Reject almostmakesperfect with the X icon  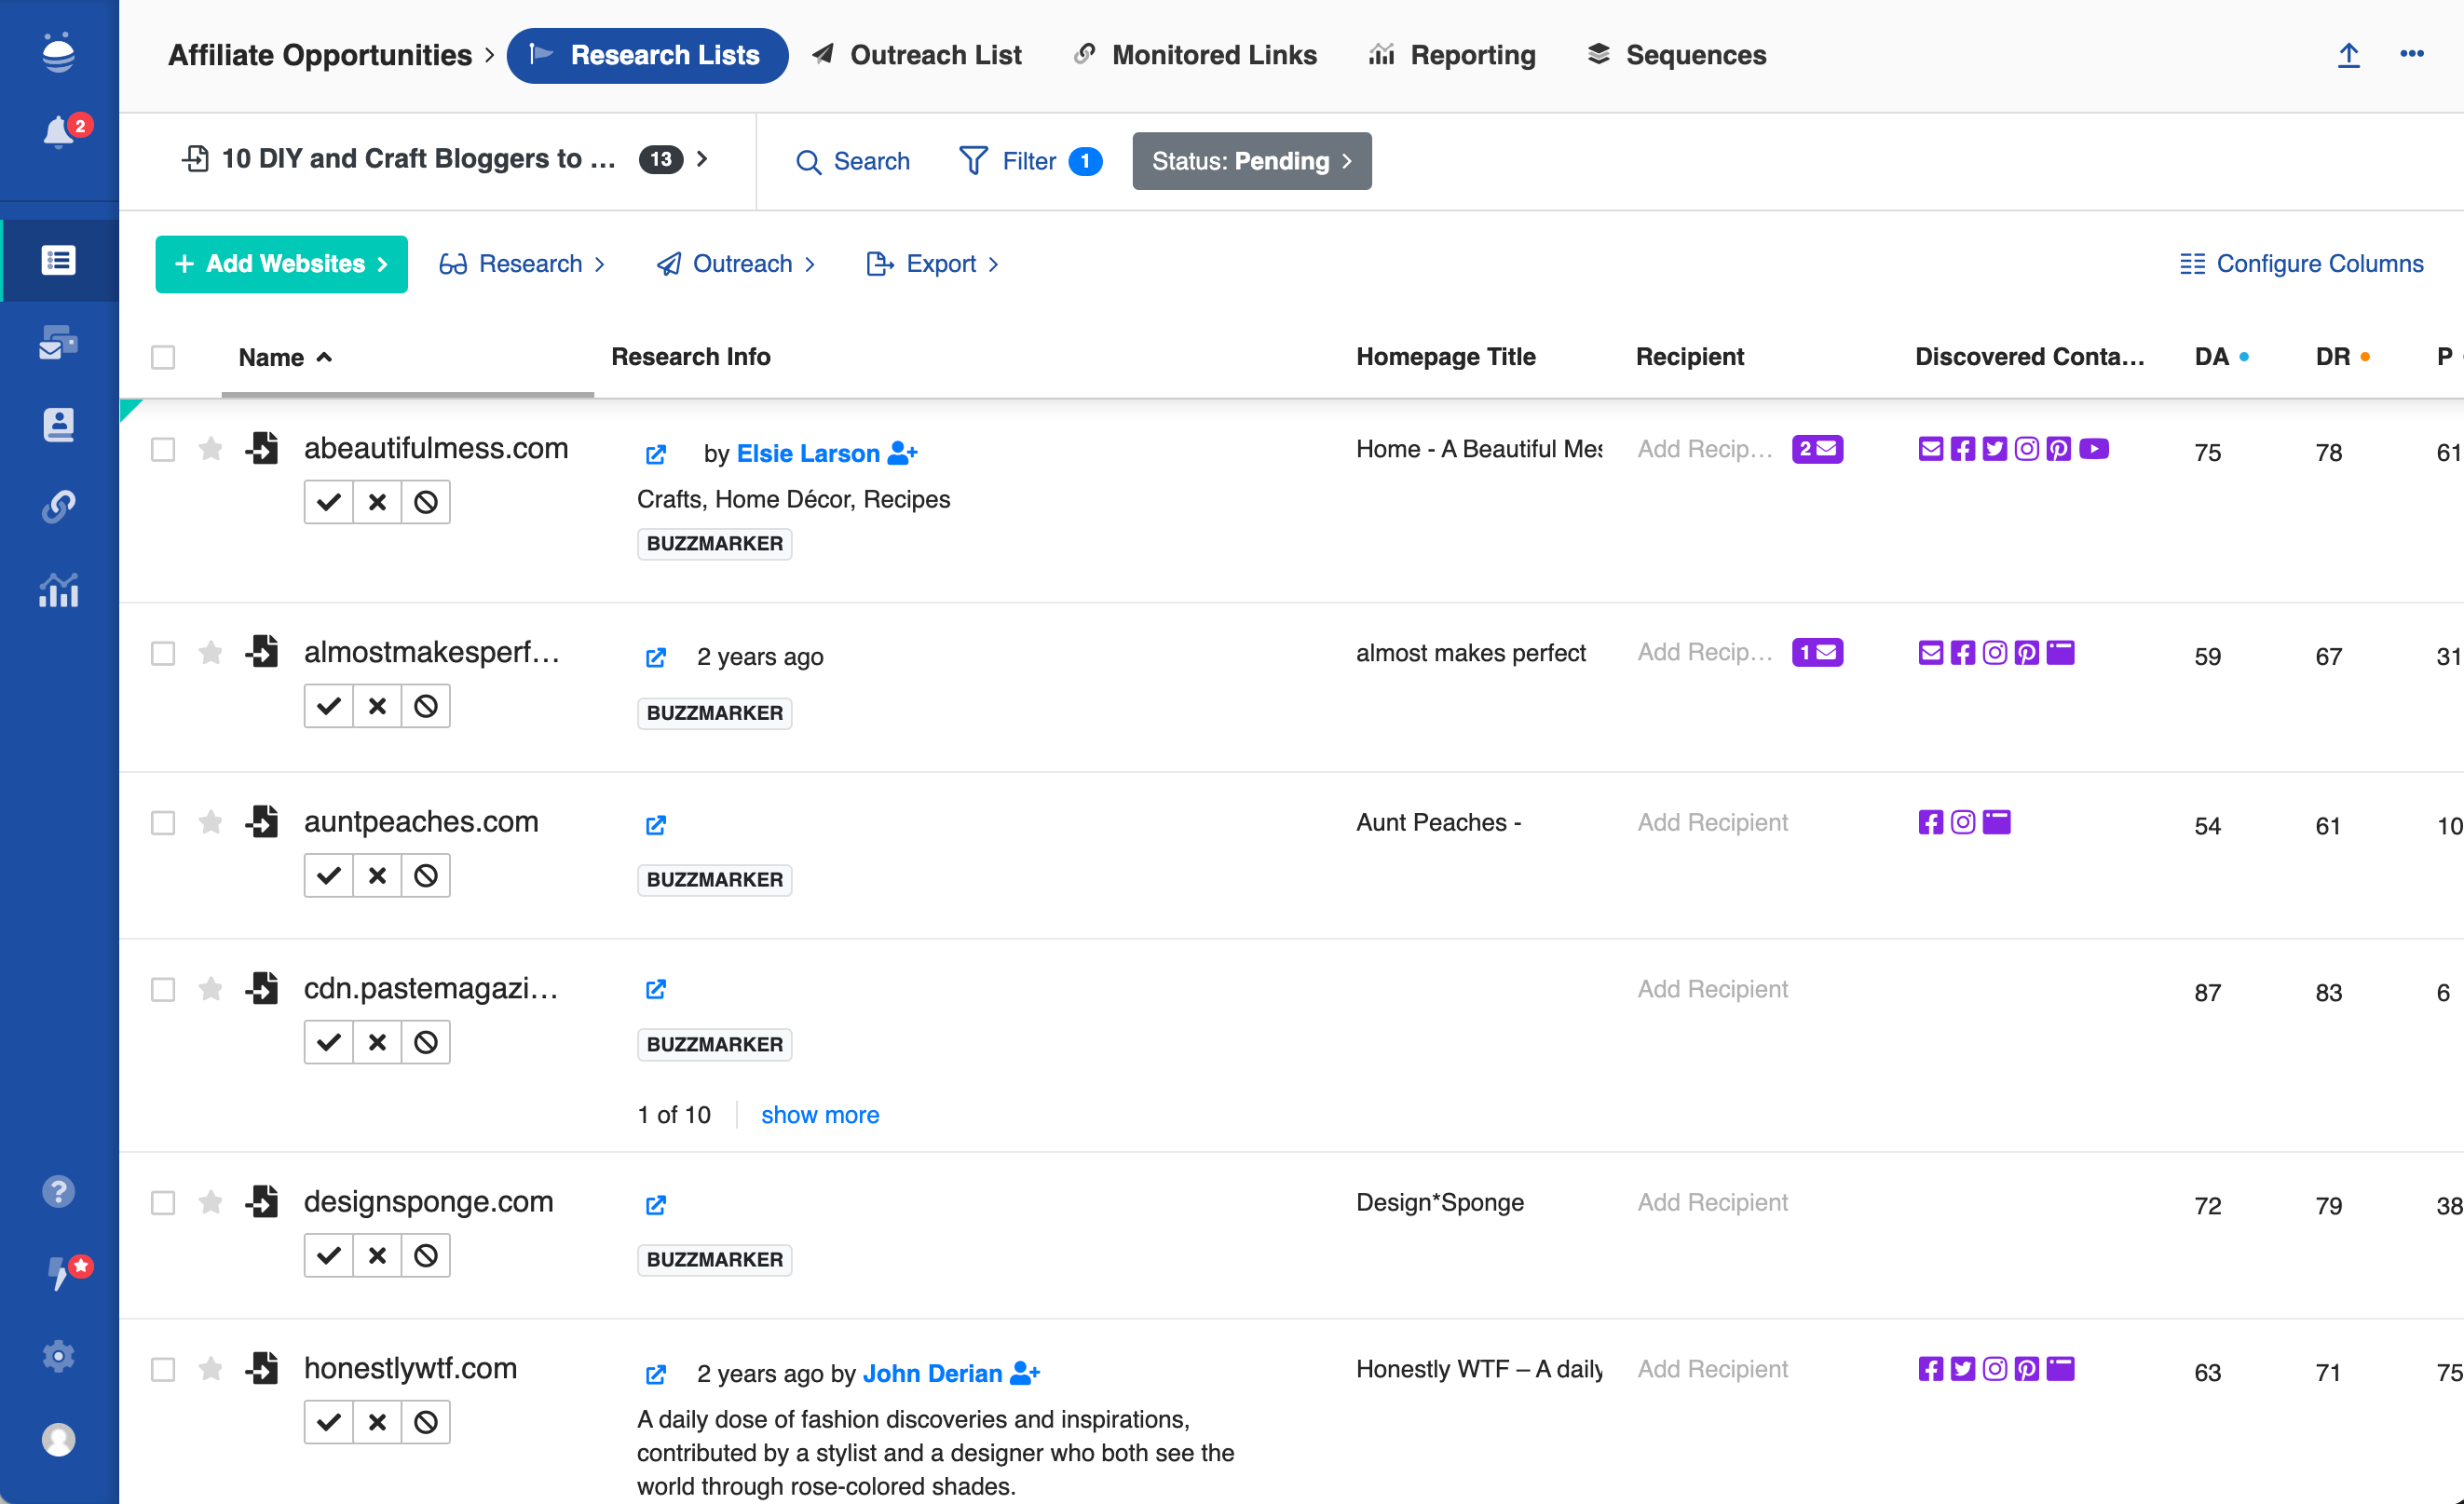[x=377, y=706]
